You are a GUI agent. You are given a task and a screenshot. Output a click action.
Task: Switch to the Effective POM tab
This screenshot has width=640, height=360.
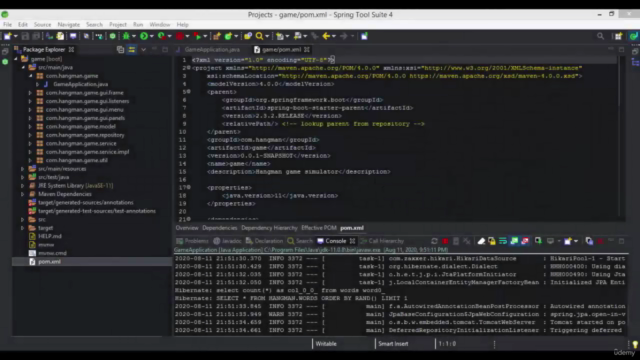319,228
